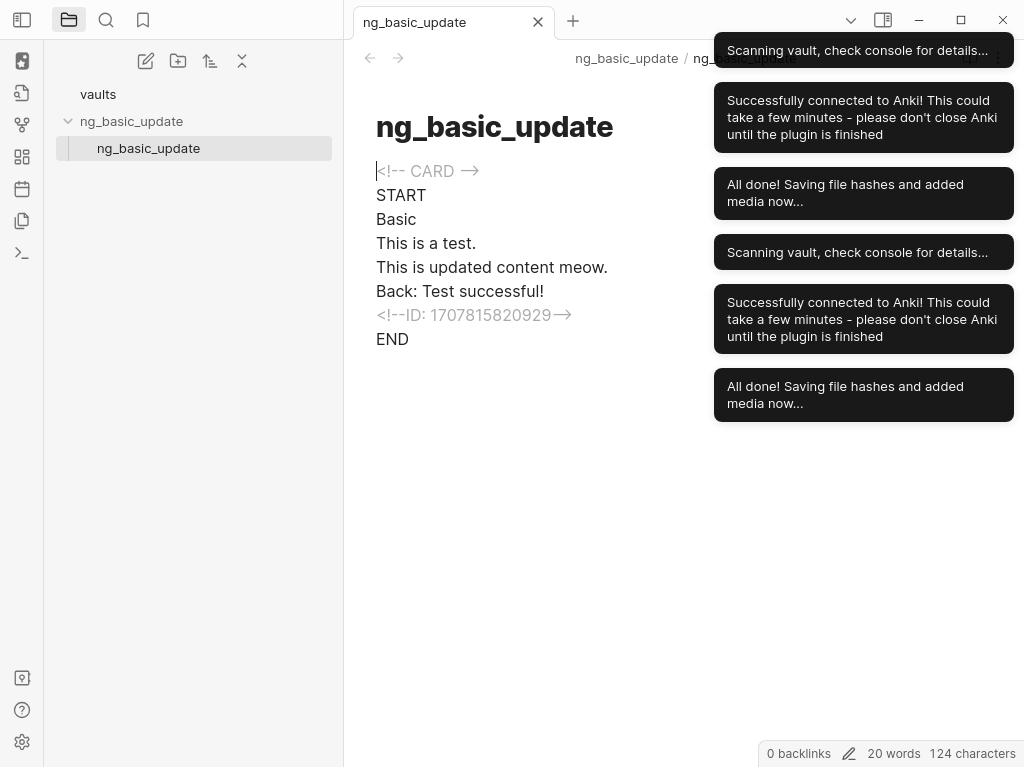This screenshot has width=1024, height=767.
Task: Switch to the Bookmarks sidebar tab
Action: [143, 20]
